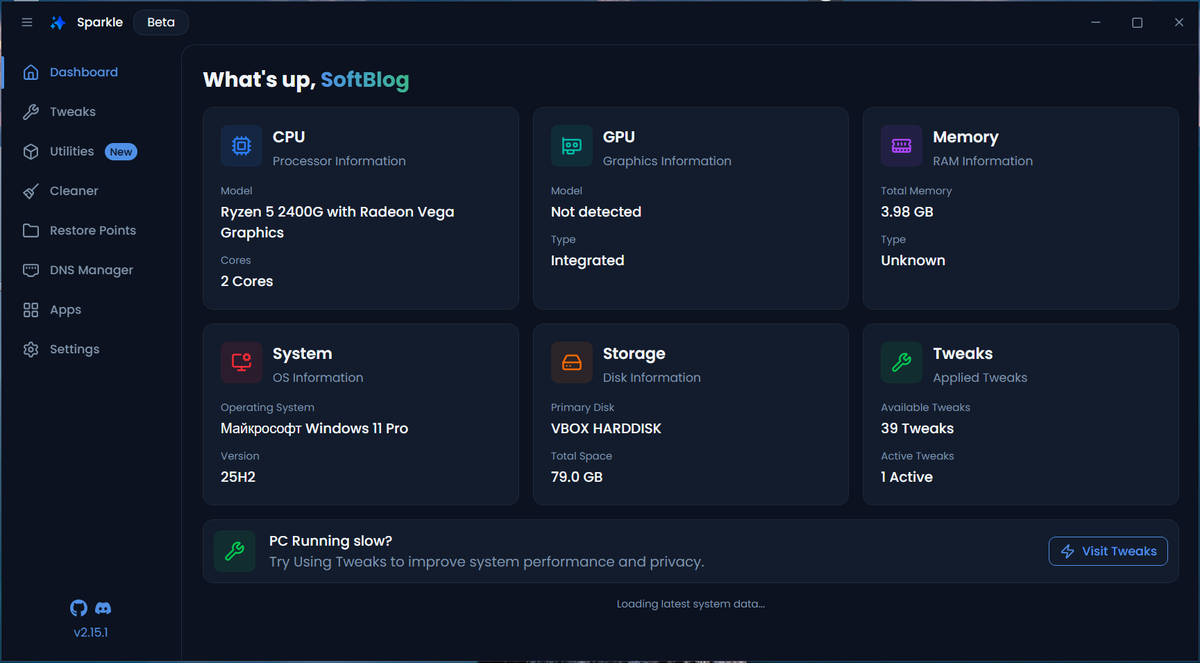Viewport: 1200px width, 663px height.
Task: Click the GPU model Not detected value
Action: point(596,212)
